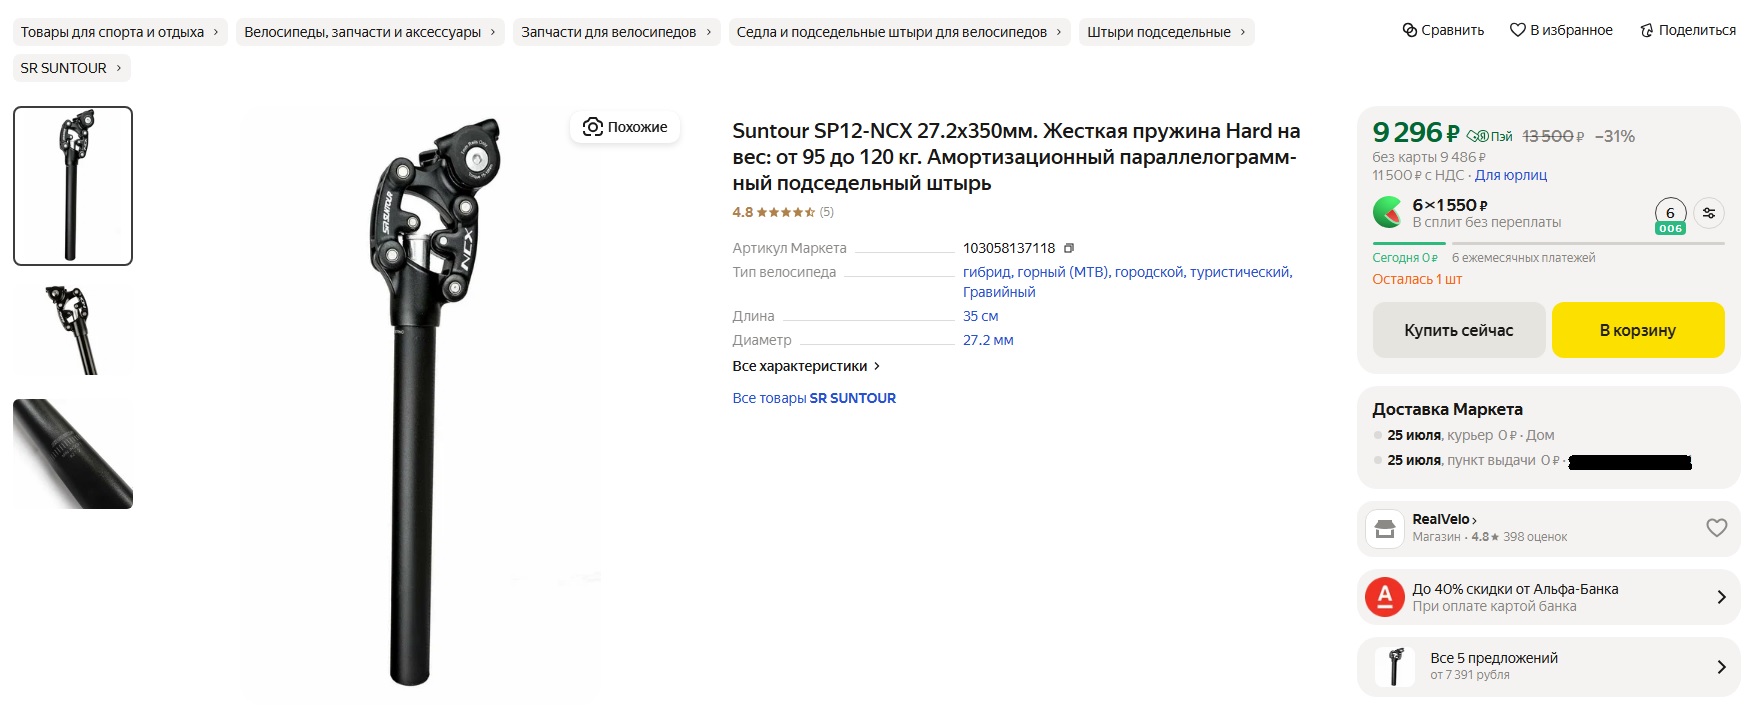The image size is (1746, 705).
Task: Open the breadcrumb 'Штыри подседельные'
Action: click(1166, 32)
